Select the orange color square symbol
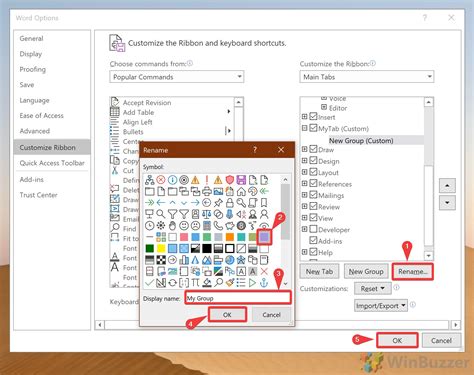Viewport: 474px width, 375px height. click(x=230, y=237)
